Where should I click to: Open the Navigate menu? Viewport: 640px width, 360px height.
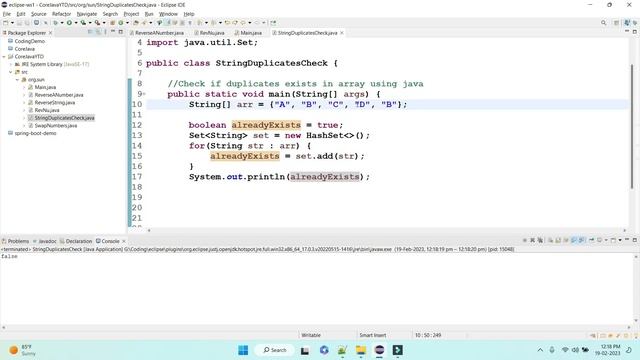tap(87, 14)
